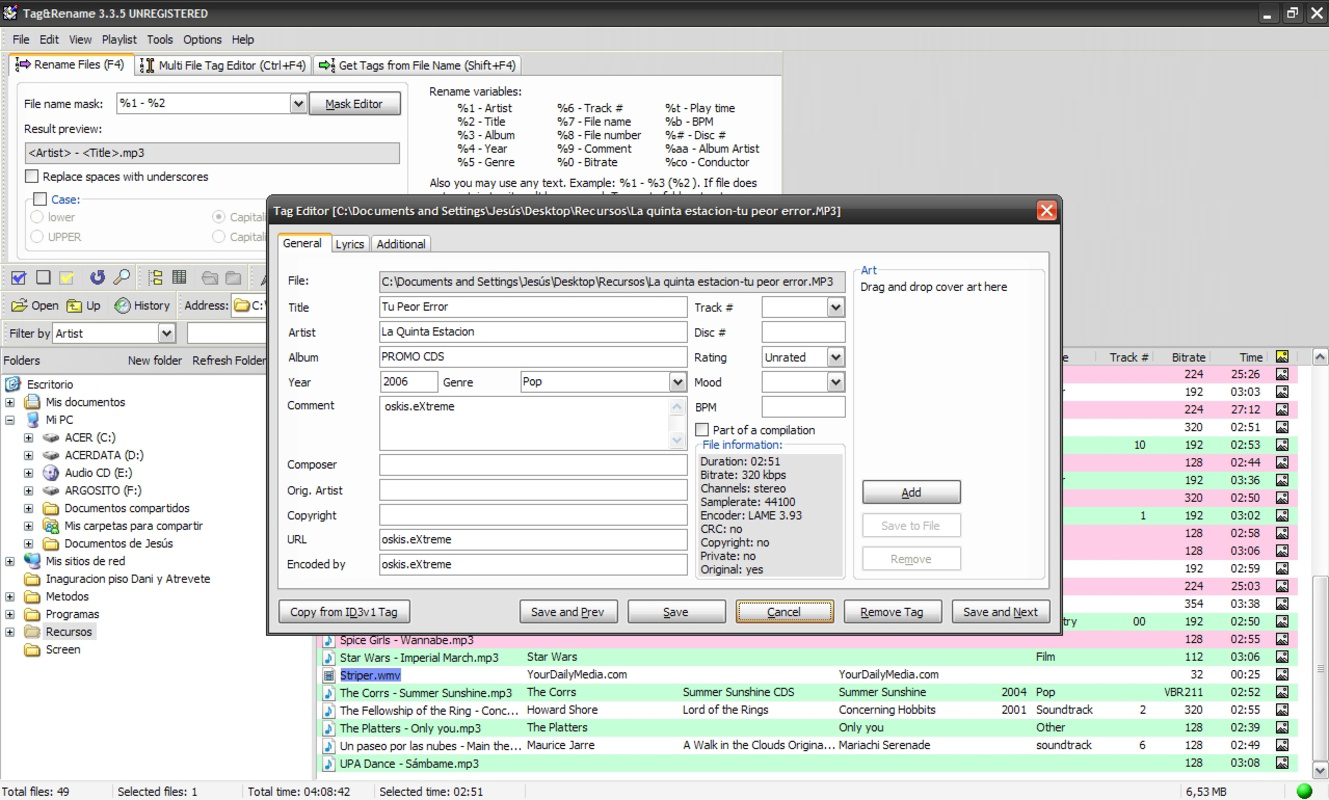Viewport: 1329px width, 800px height.
Task: Click the select-all checkmark toolbar icon
Action: (x=19, y=277)
